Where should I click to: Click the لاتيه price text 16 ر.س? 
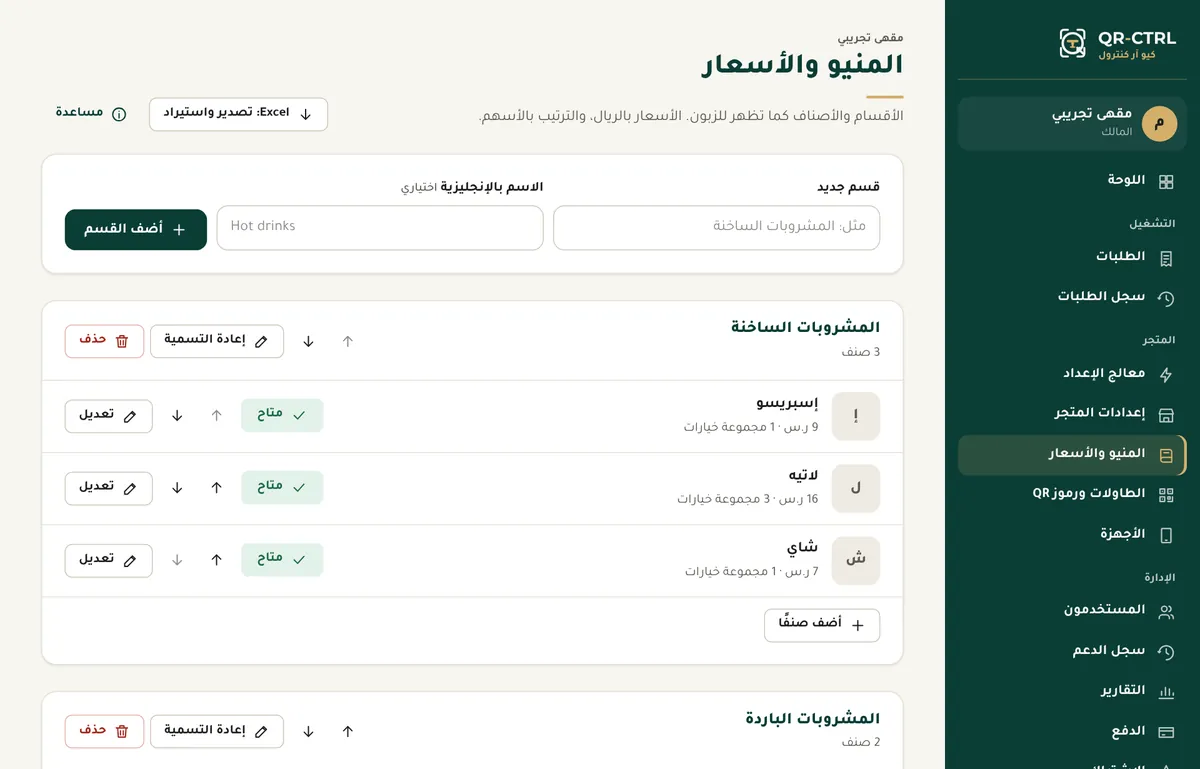(x=798, y=499)
